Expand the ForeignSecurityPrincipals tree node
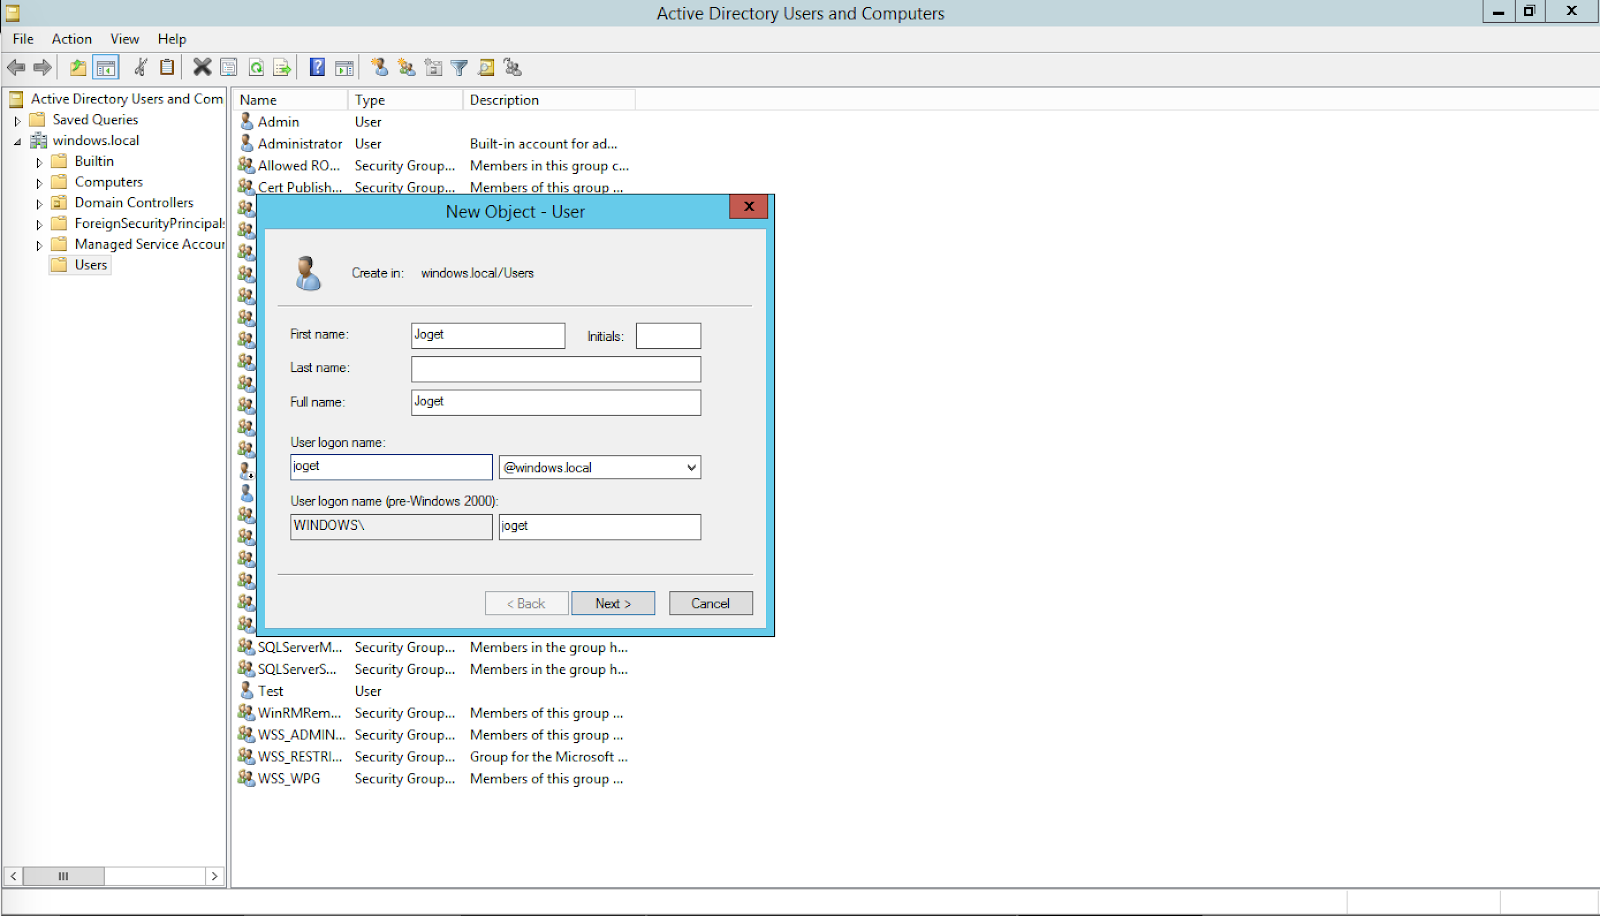This screenshot has width=1600, height=916. (x=39, y=224)
